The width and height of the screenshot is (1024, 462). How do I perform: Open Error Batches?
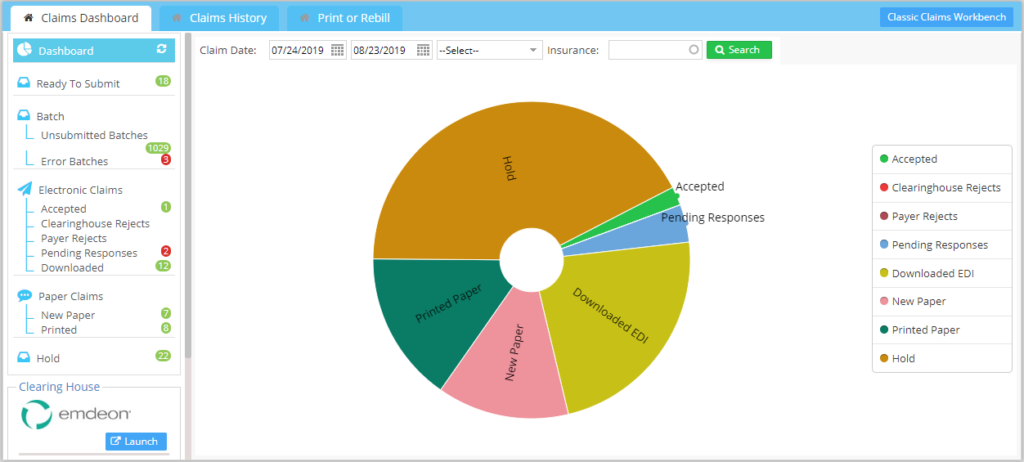tap(74, 161)
